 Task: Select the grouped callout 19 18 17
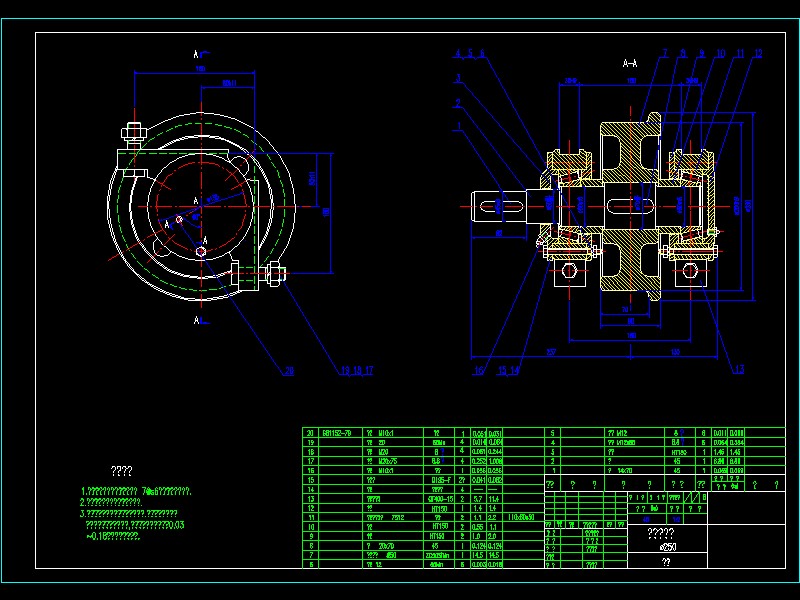357,371
